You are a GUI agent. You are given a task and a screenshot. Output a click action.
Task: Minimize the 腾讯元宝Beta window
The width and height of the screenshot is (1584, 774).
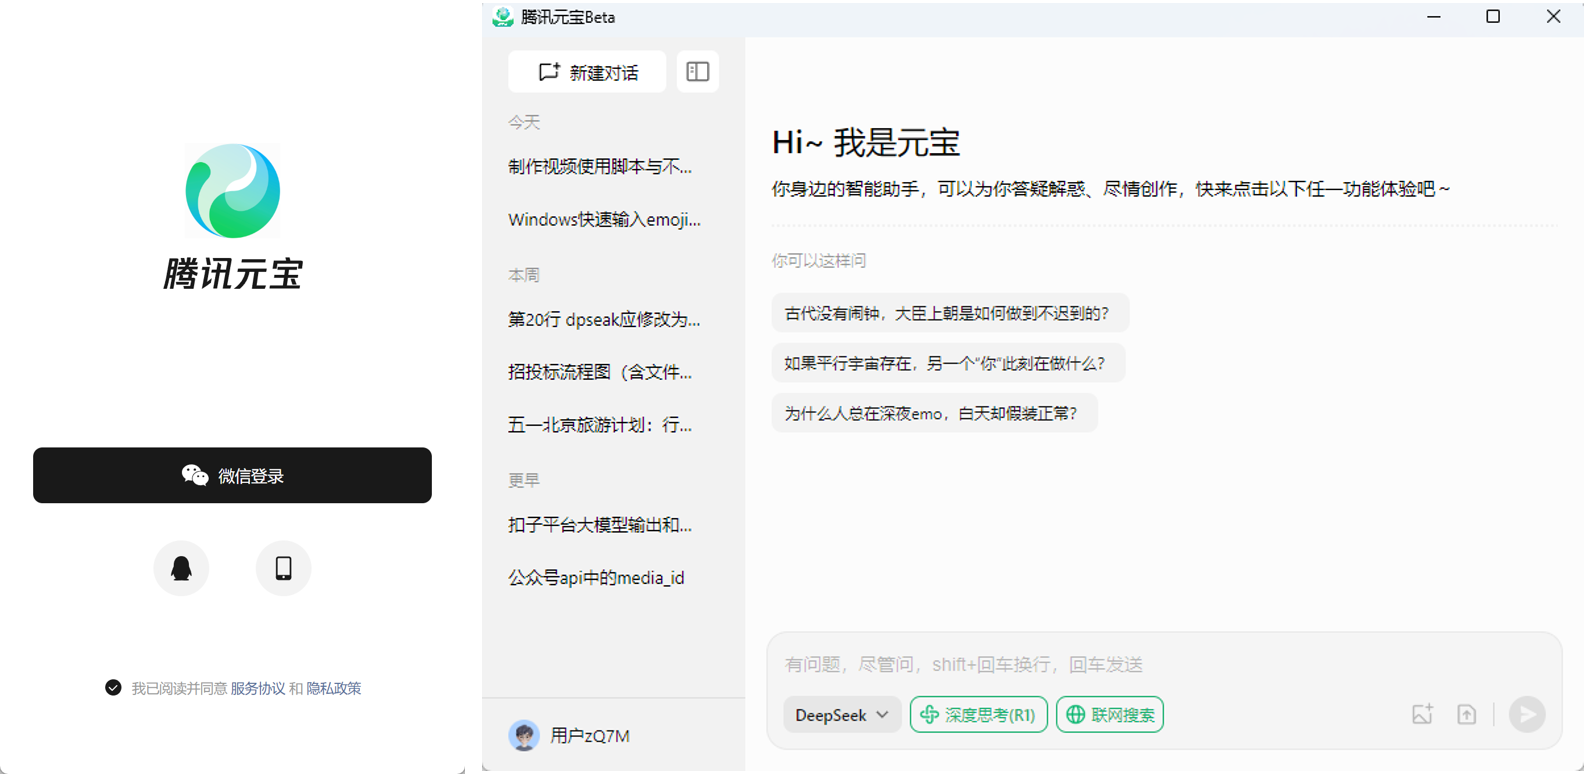[1434, 17]
